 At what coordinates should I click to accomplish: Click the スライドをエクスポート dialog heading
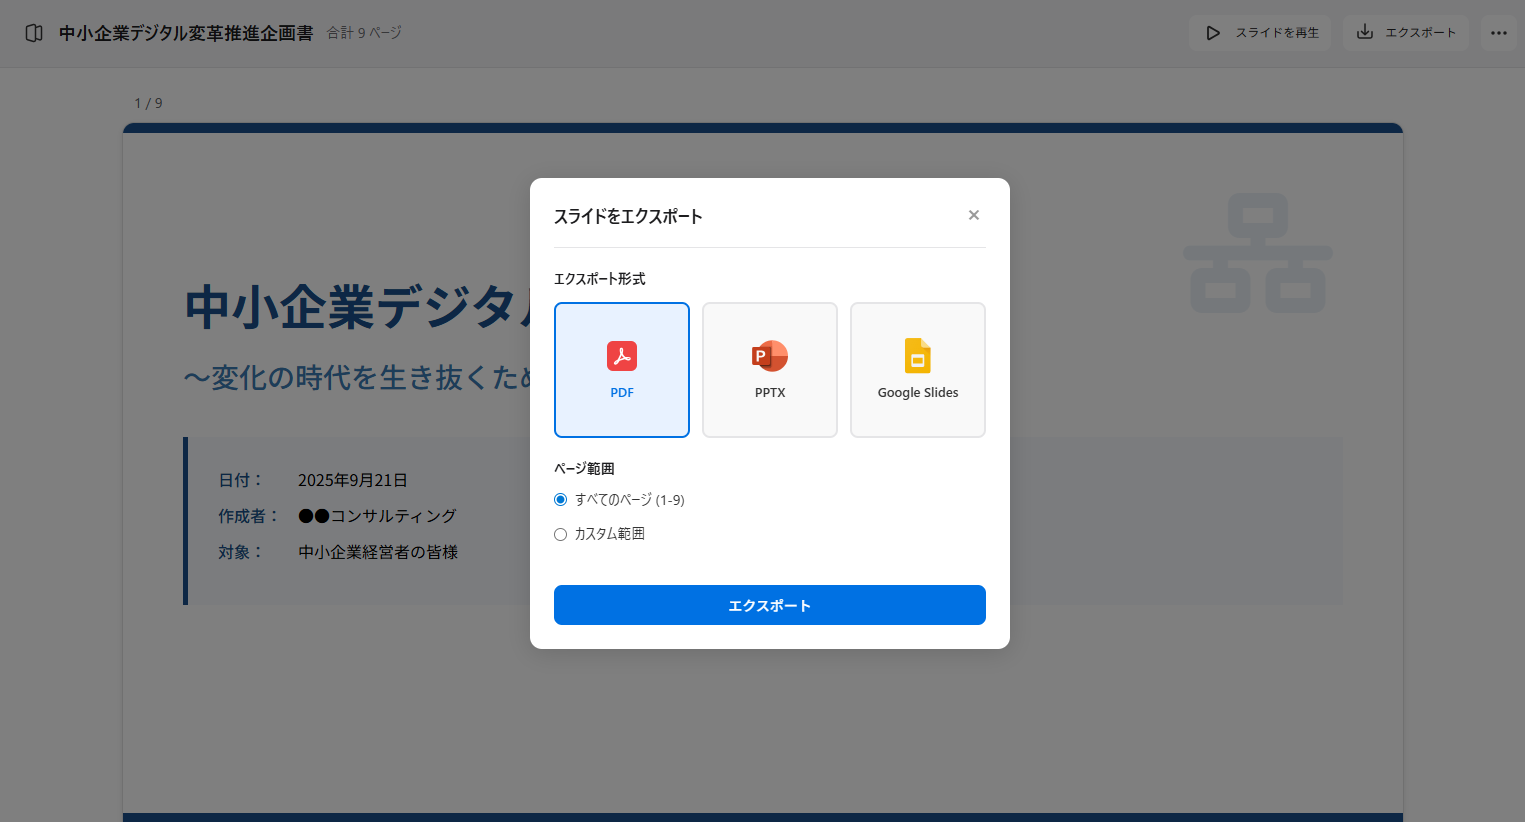tap(628, 215)
